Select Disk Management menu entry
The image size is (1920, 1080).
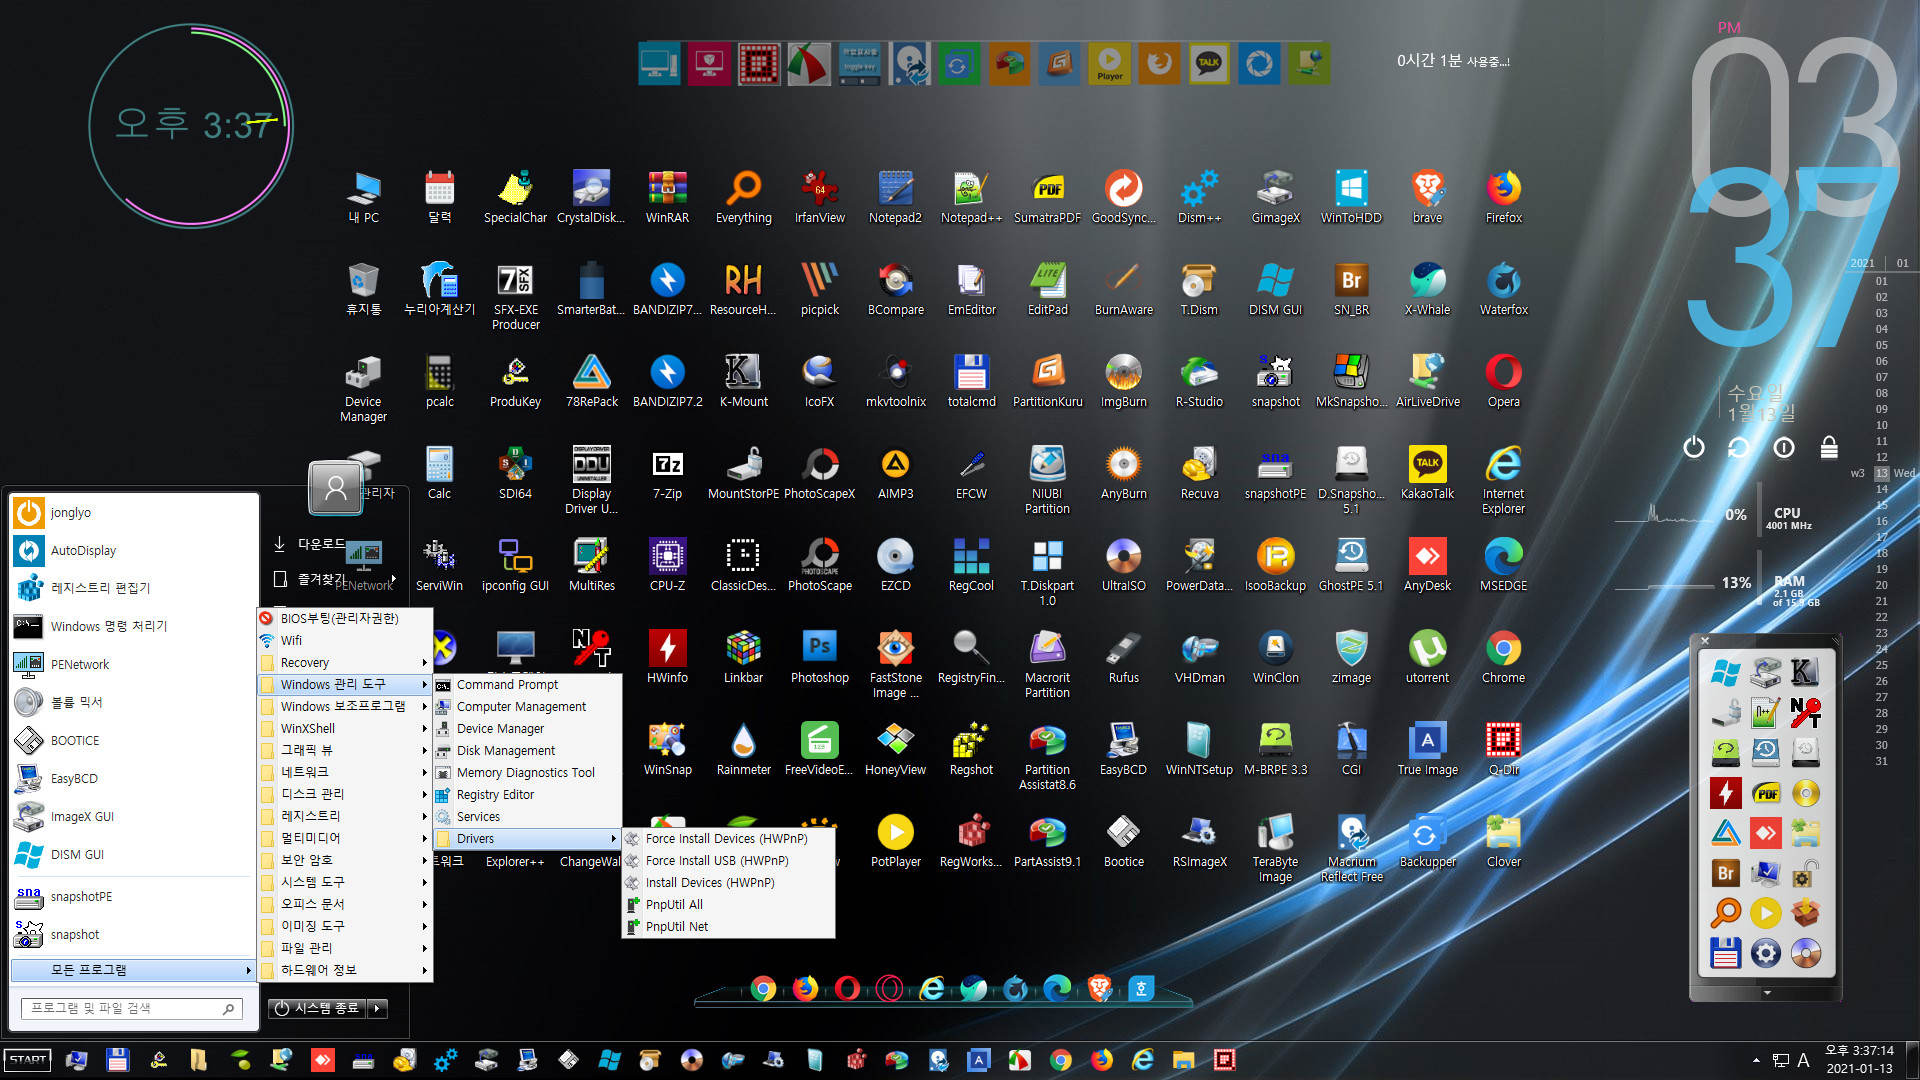pyautogui.click(x=527, y=750)
